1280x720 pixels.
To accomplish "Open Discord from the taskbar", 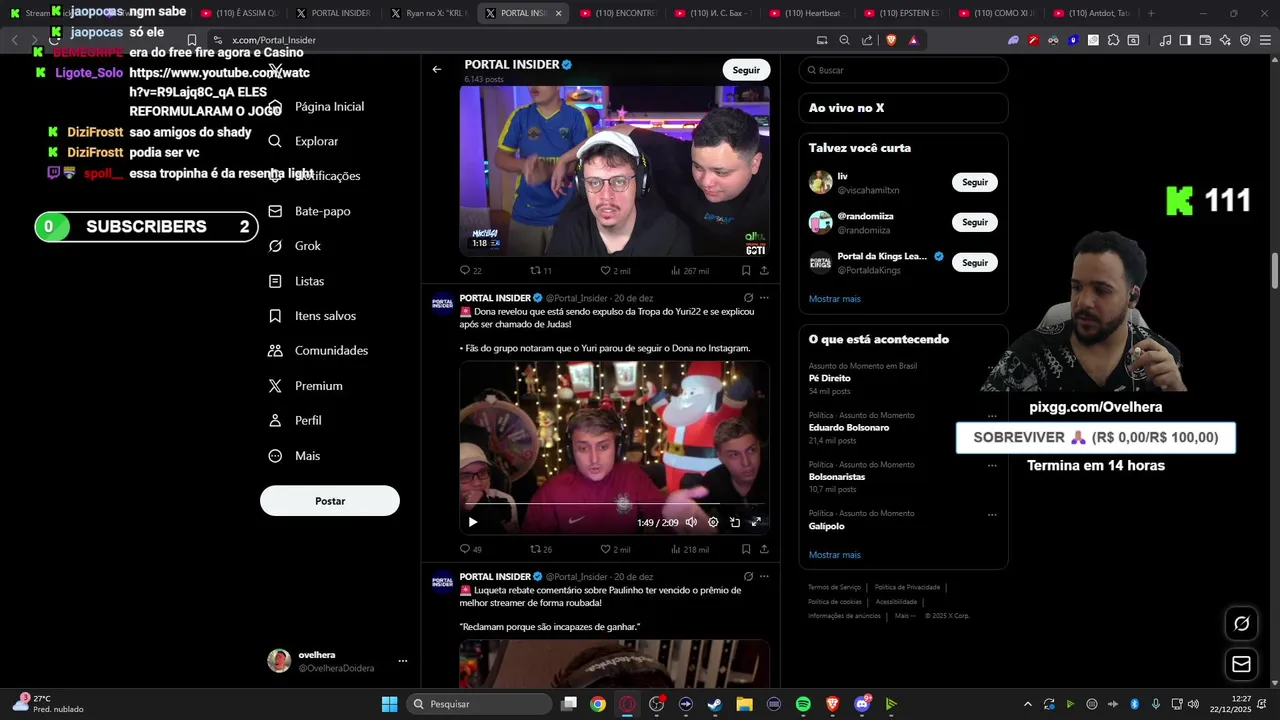I will (862, 704).
